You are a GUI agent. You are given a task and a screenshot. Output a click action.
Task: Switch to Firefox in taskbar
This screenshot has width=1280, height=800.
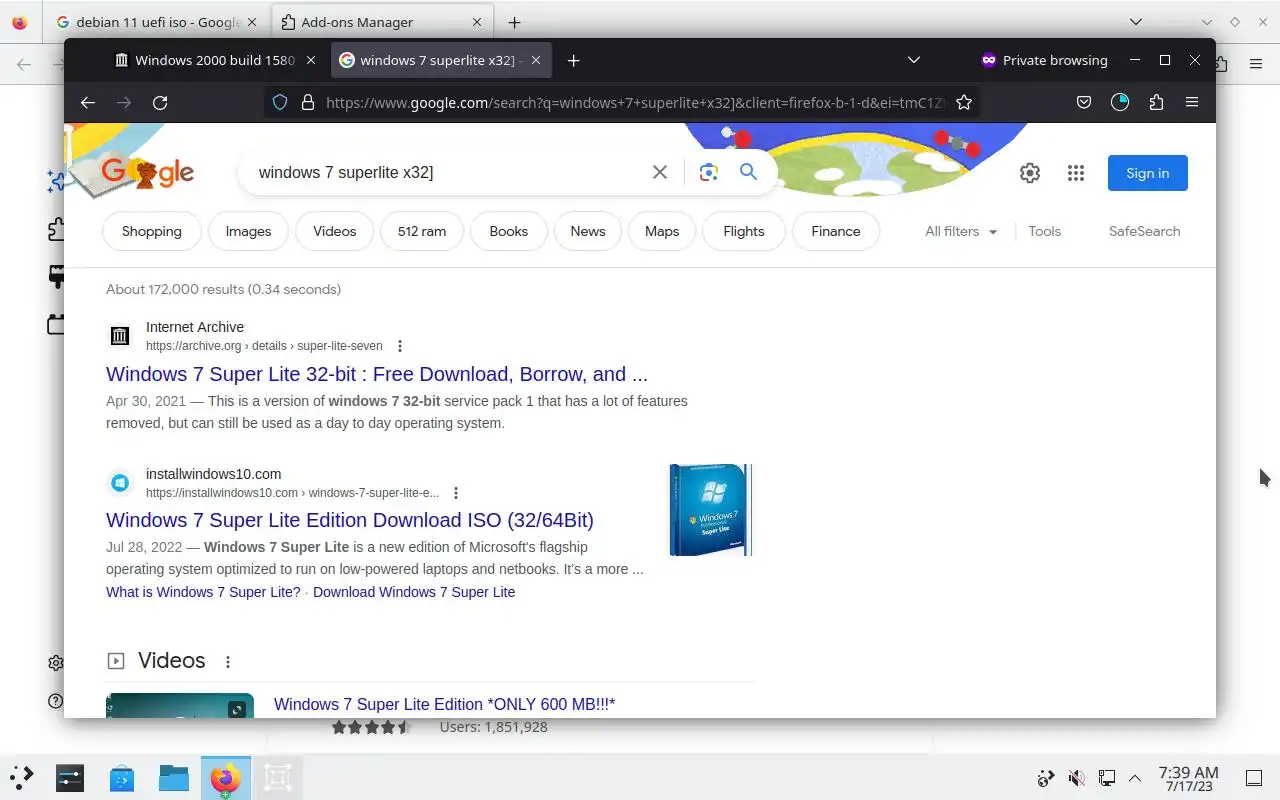226,777
